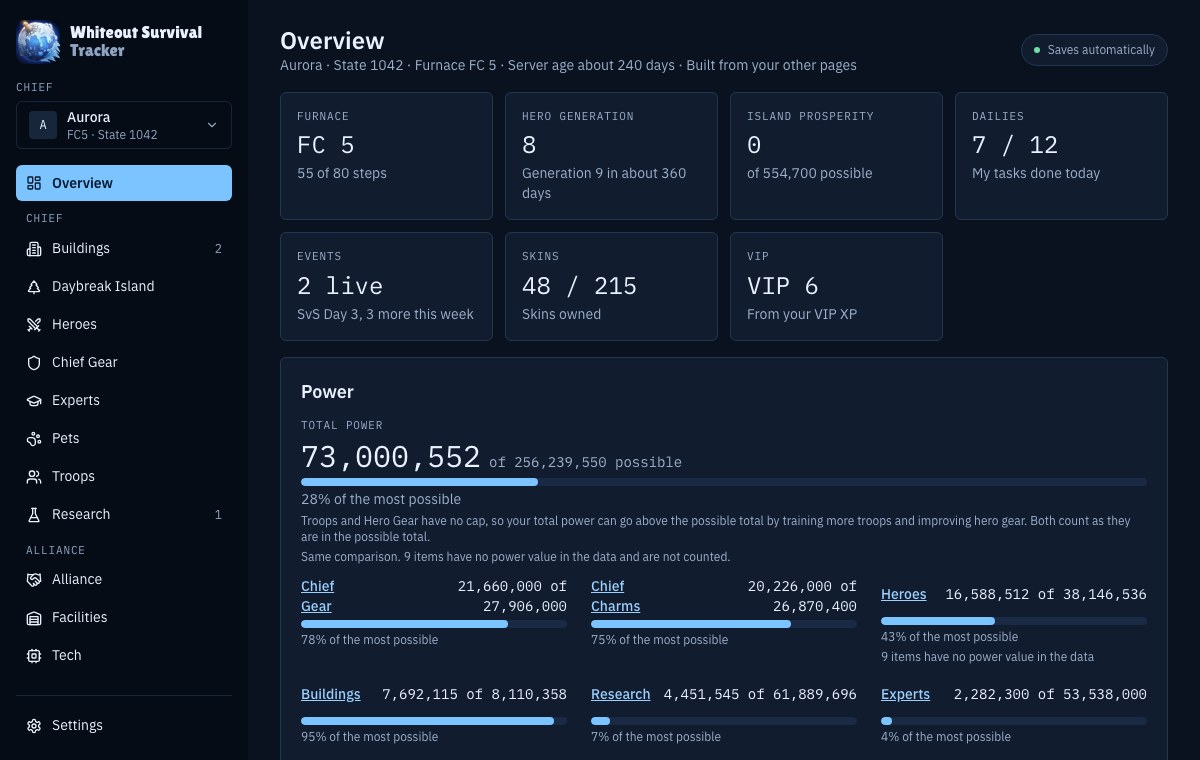Follow the Research power link

621,694
